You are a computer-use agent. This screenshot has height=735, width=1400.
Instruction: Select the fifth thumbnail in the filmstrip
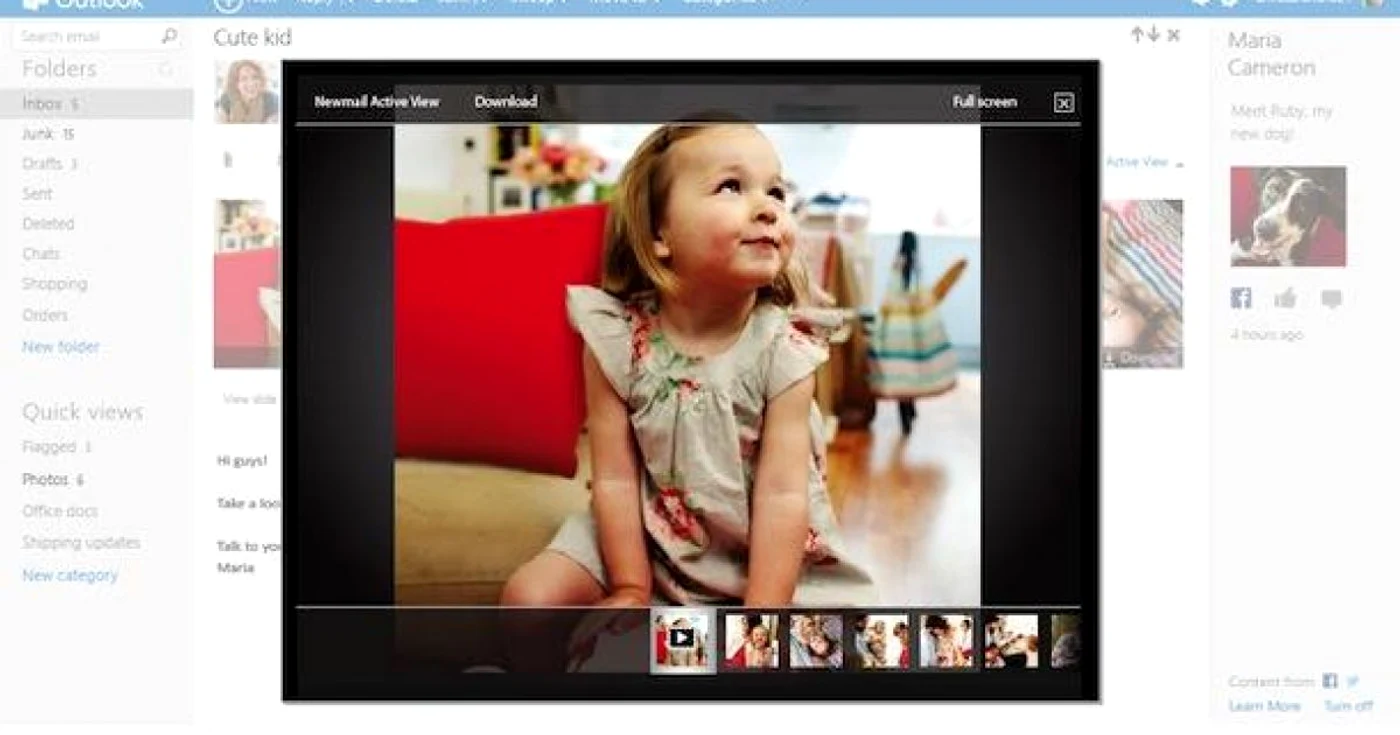coord(946,640)
